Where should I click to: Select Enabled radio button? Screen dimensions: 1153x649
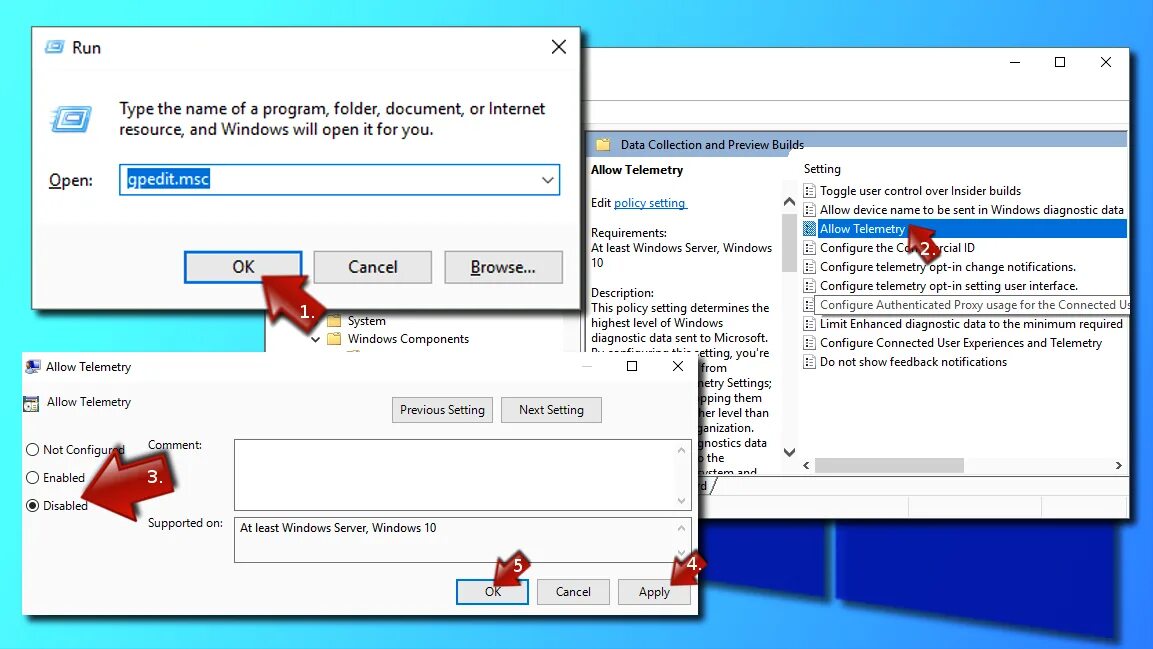(32, 477)
